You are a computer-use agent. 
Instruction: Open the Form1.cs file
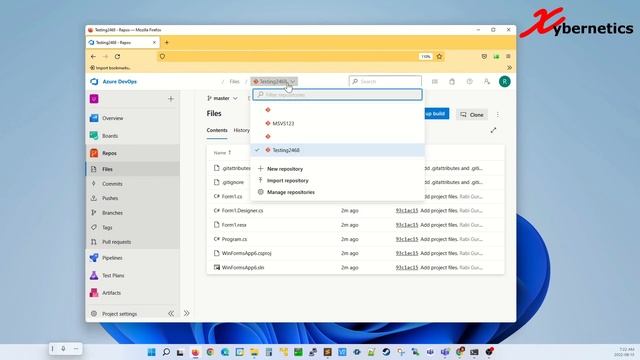tap(231, 196)
